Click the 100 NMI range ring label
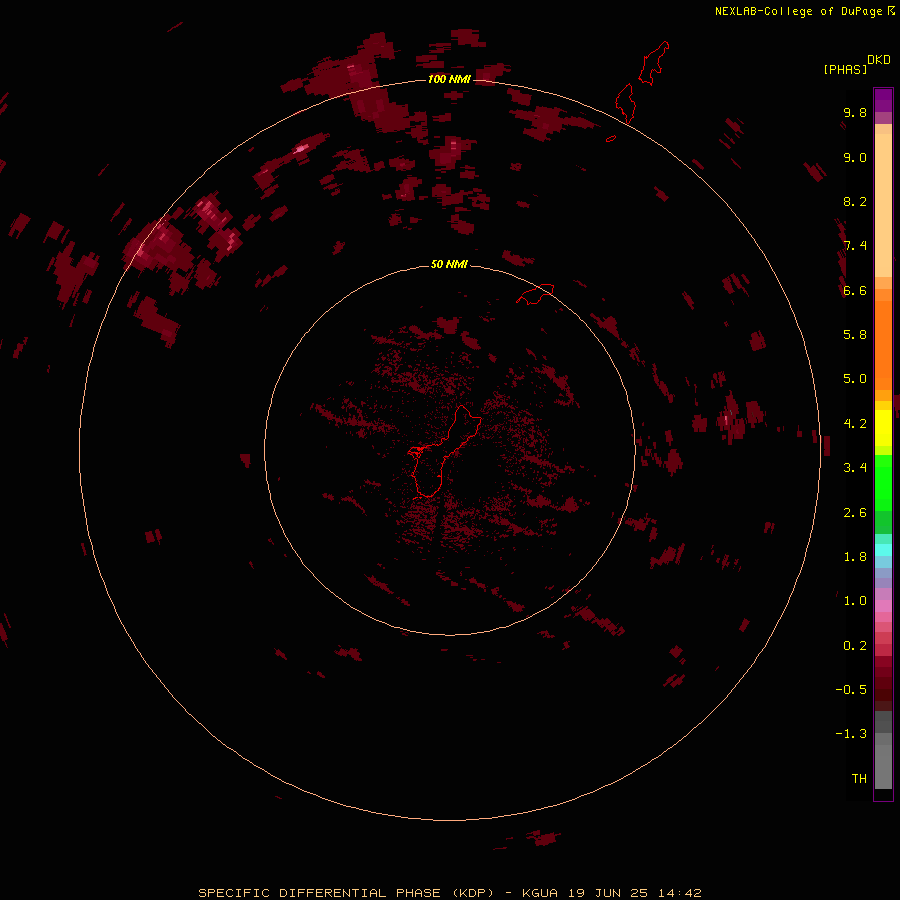900x900 pixels. click(x=449, y=79)
